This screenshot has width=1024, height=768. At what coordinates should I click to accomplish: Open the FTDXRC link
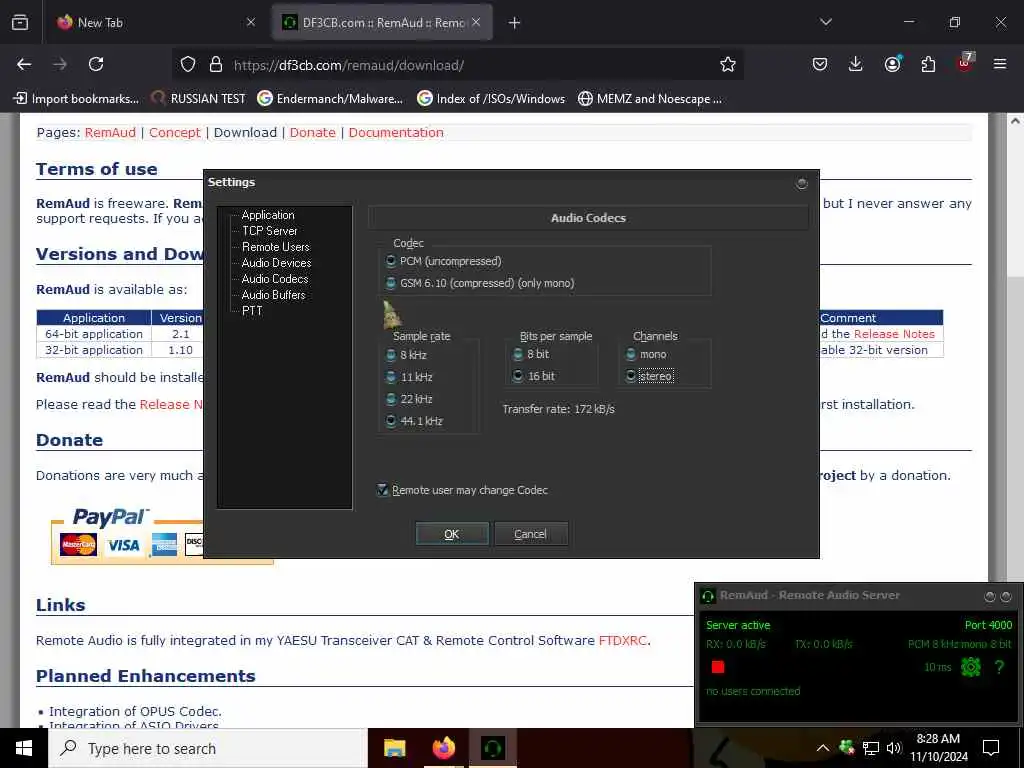click(x=622, y=641)
